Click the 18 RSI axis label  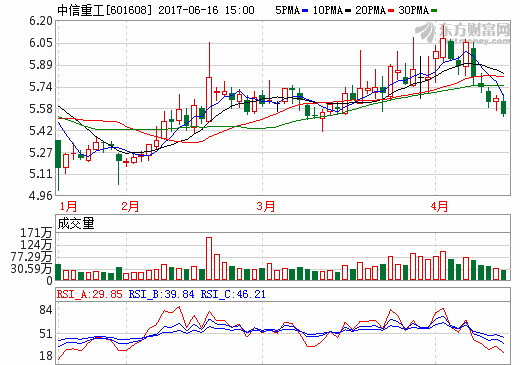(x=46, y=356)
